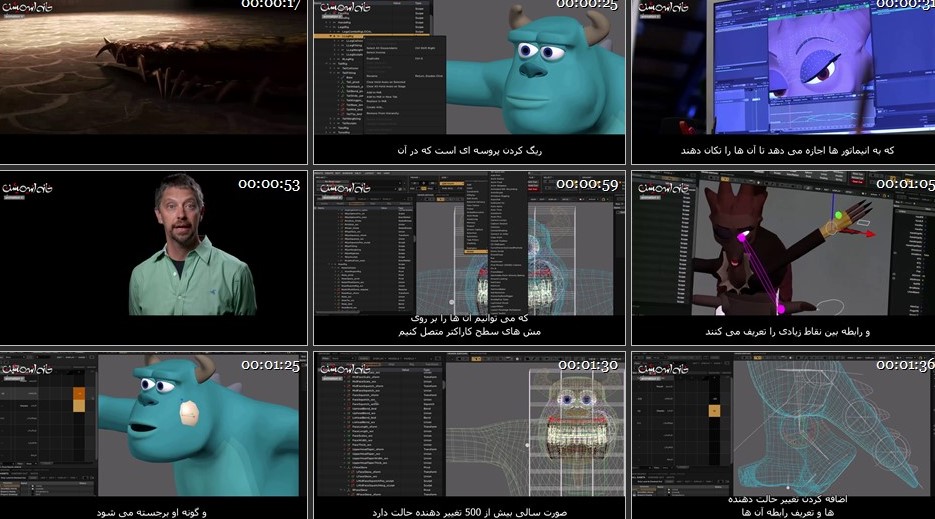Open the thumbnail timestamped 00:00:17
The width and height of the screenshot is (935, 519).
[153, 82]
